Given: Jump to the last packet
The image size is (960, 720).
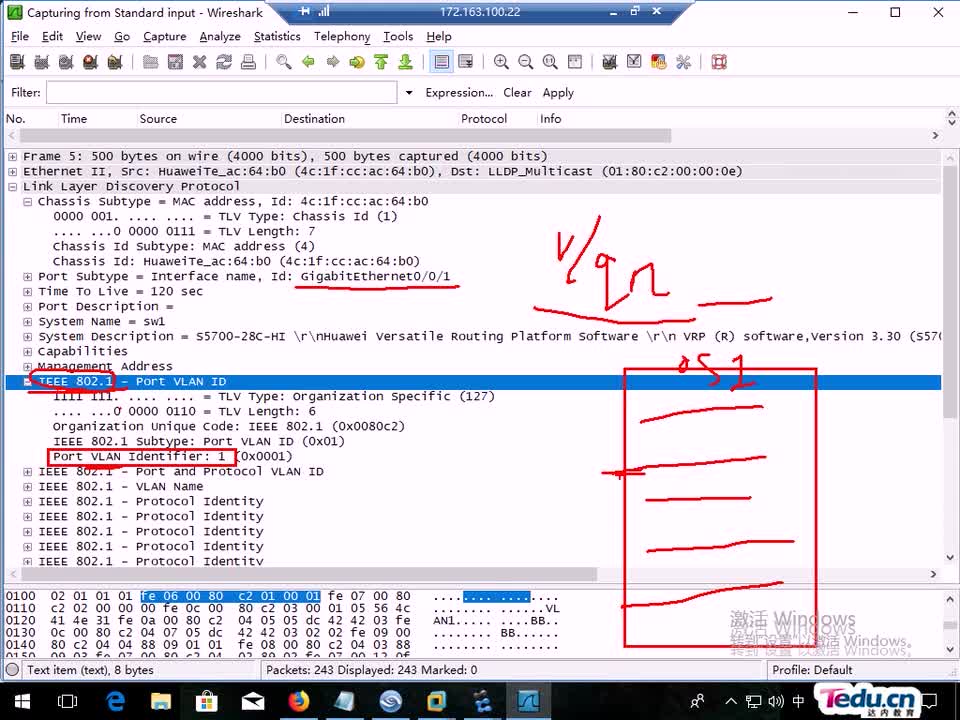Looking at the screenshot, I should pos(406,62).
